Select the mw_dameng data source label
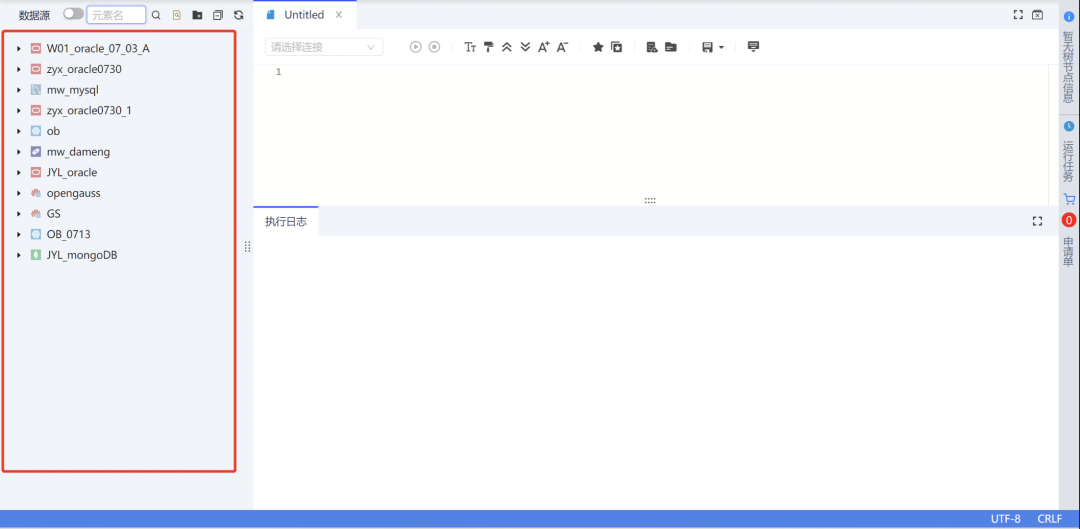 pos(79,152)
